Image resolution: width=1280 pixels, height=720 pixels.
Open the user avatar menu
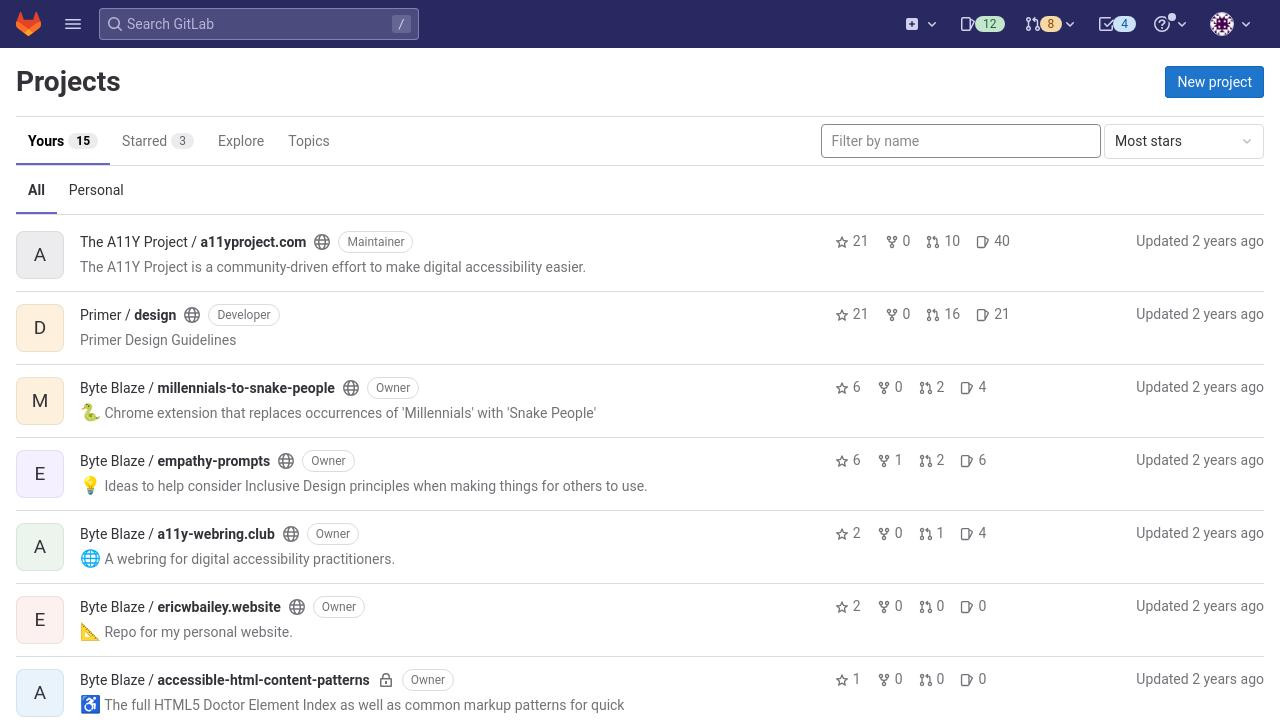(x=1231, y=24)
